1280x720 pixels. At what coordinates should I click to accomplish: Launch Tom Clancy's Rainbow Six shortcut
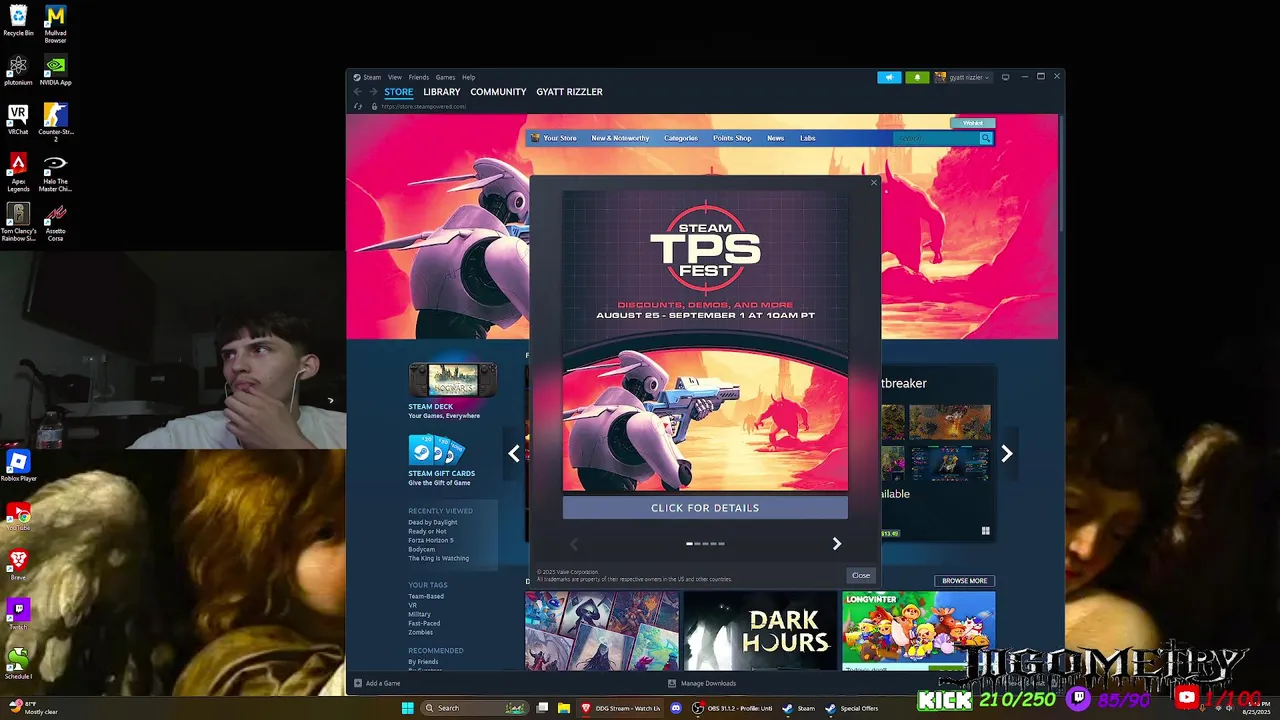(18, 222)
